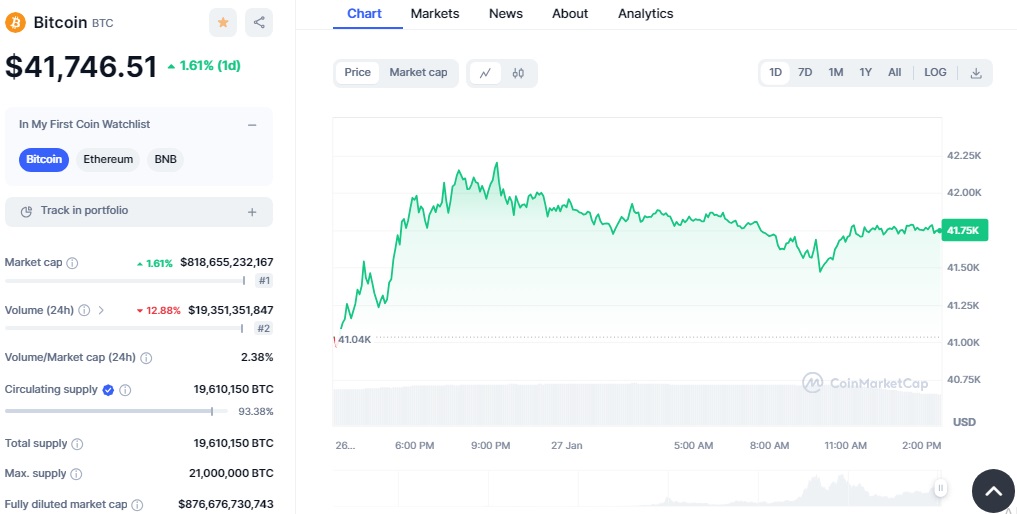Click info icon beside Market cap
The height and width of the screenshot is (514, 1017).
pyautogui.click(x=73, y=263)
